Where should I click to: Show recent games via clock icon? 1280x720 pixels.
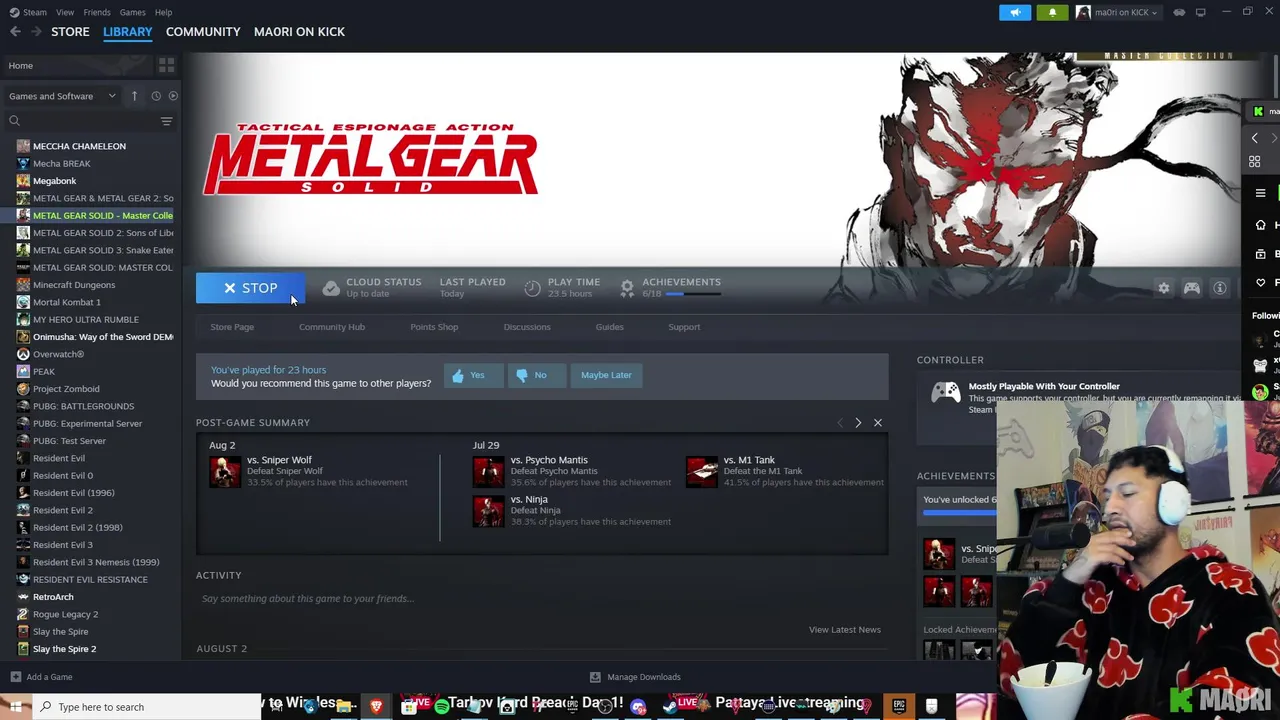coord(156,96)
